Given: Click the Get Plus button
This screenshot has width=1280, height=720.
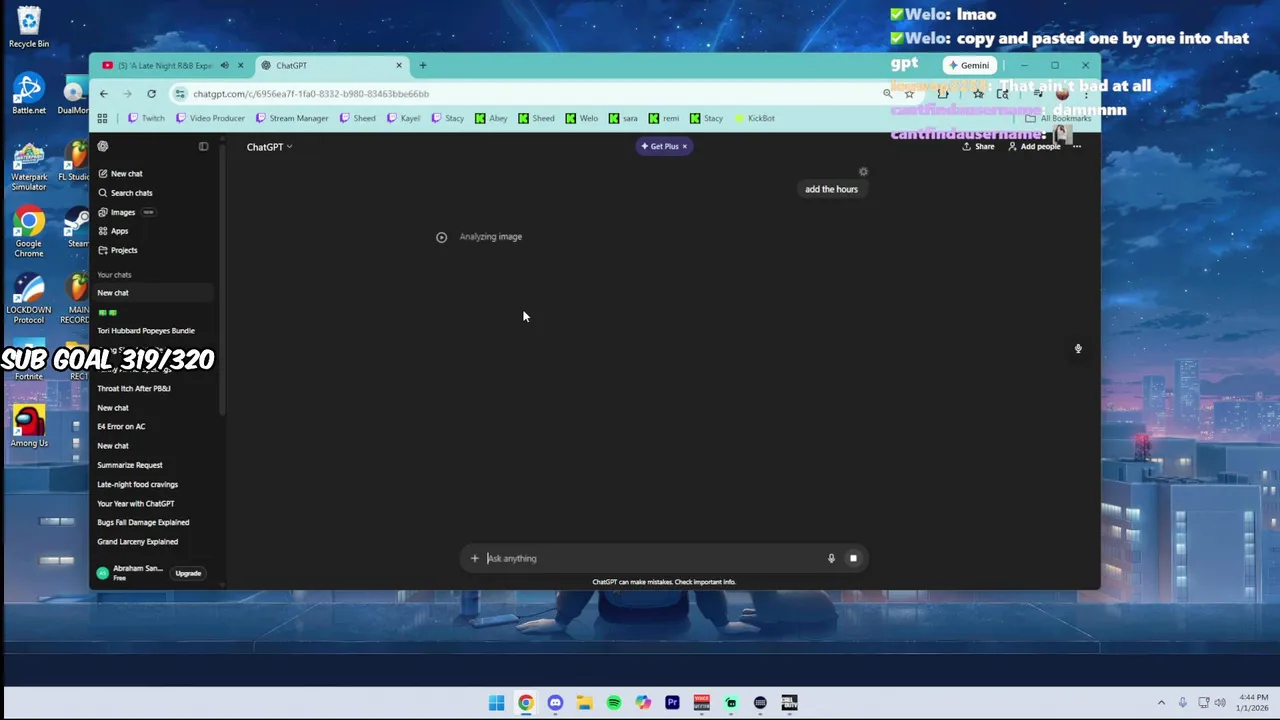Looking at the screenshot, I should tap(659, 146).
